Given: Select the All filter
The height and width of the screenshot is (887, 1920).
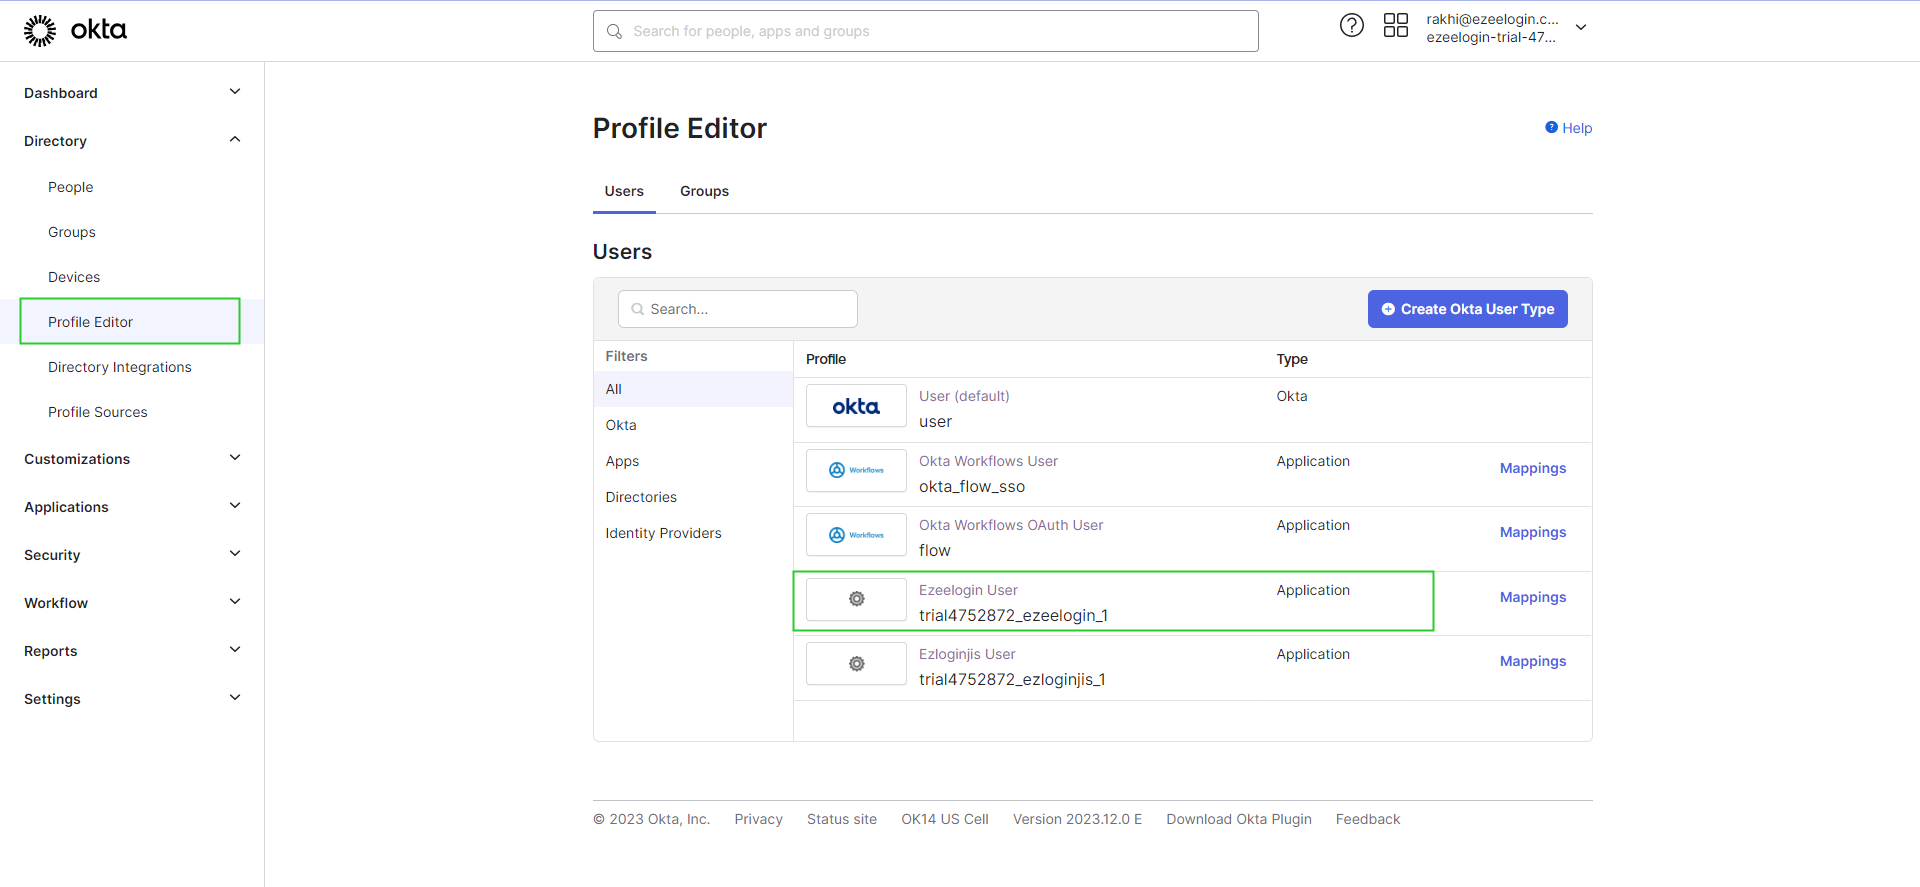Looking at the screenshot, I should tap(693, 389).
